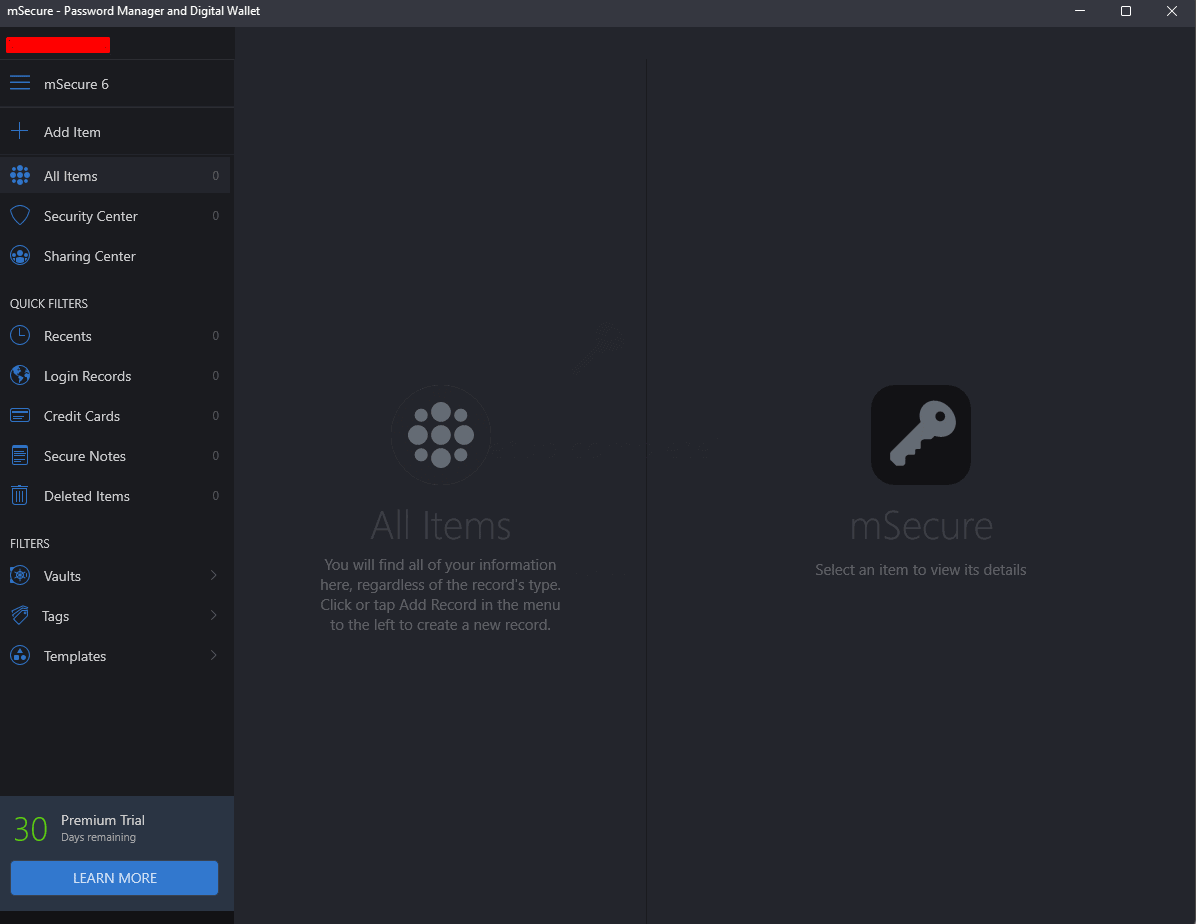Close the mSecure window

(x=1172, y=11)
